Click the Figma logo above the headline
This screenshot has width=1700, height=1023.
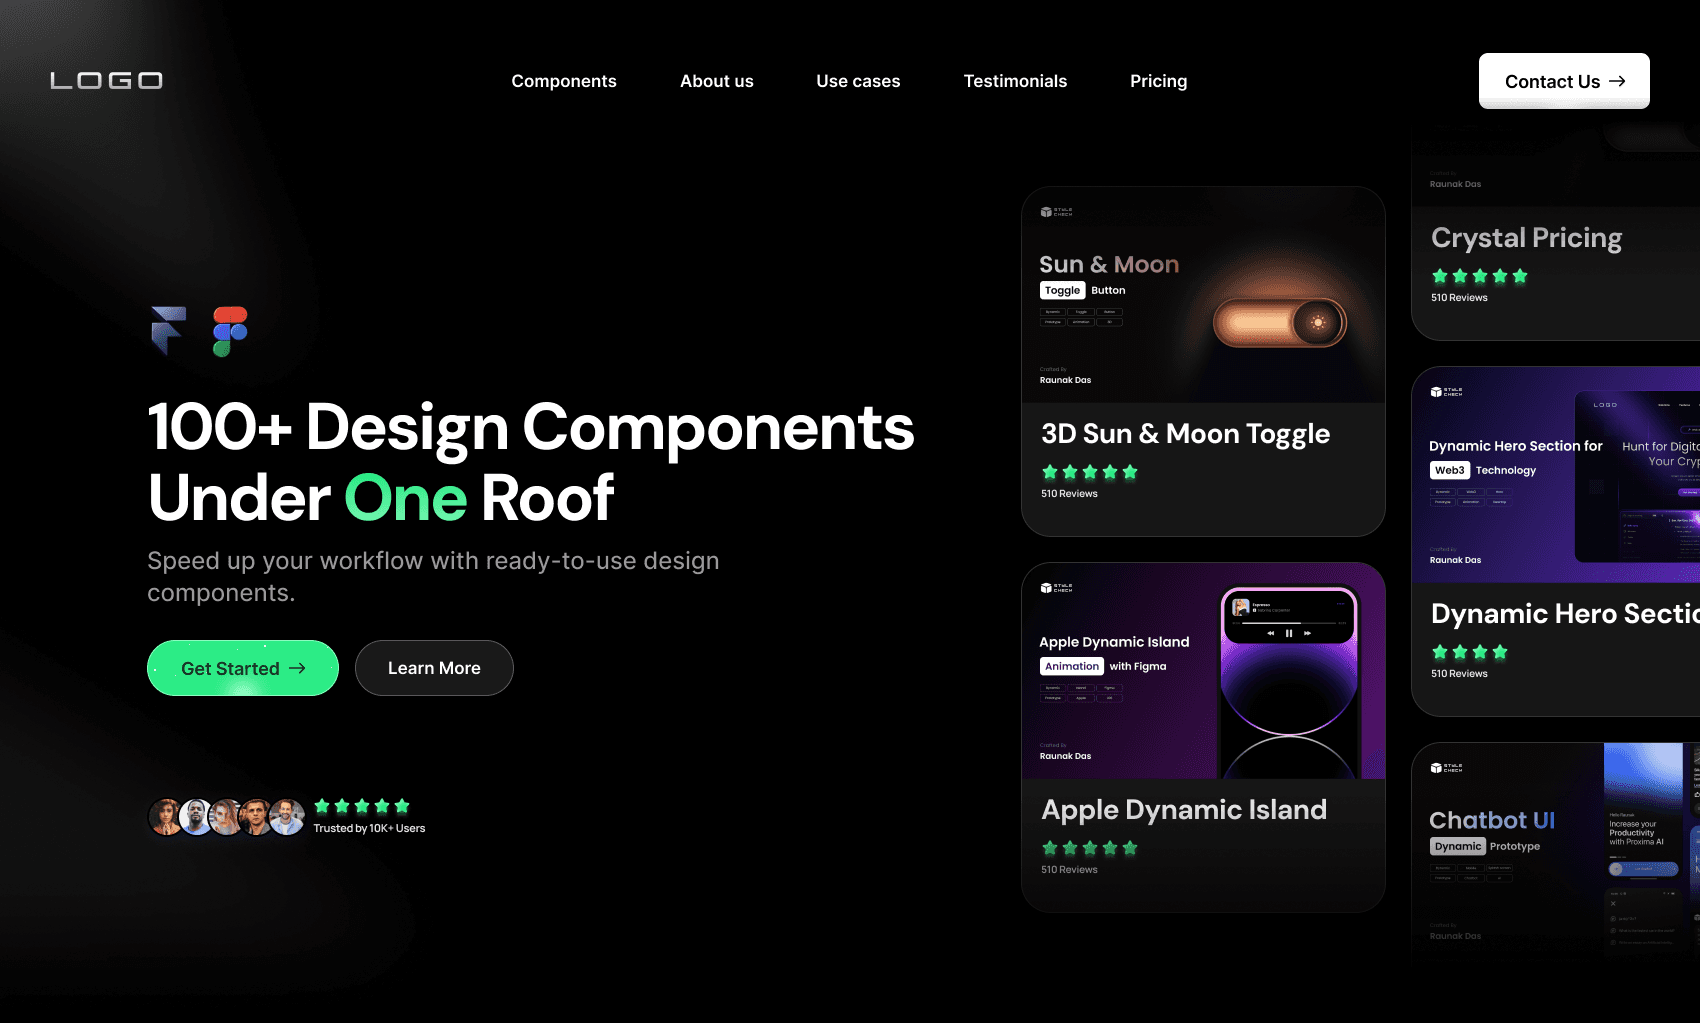tap(231, 331)
